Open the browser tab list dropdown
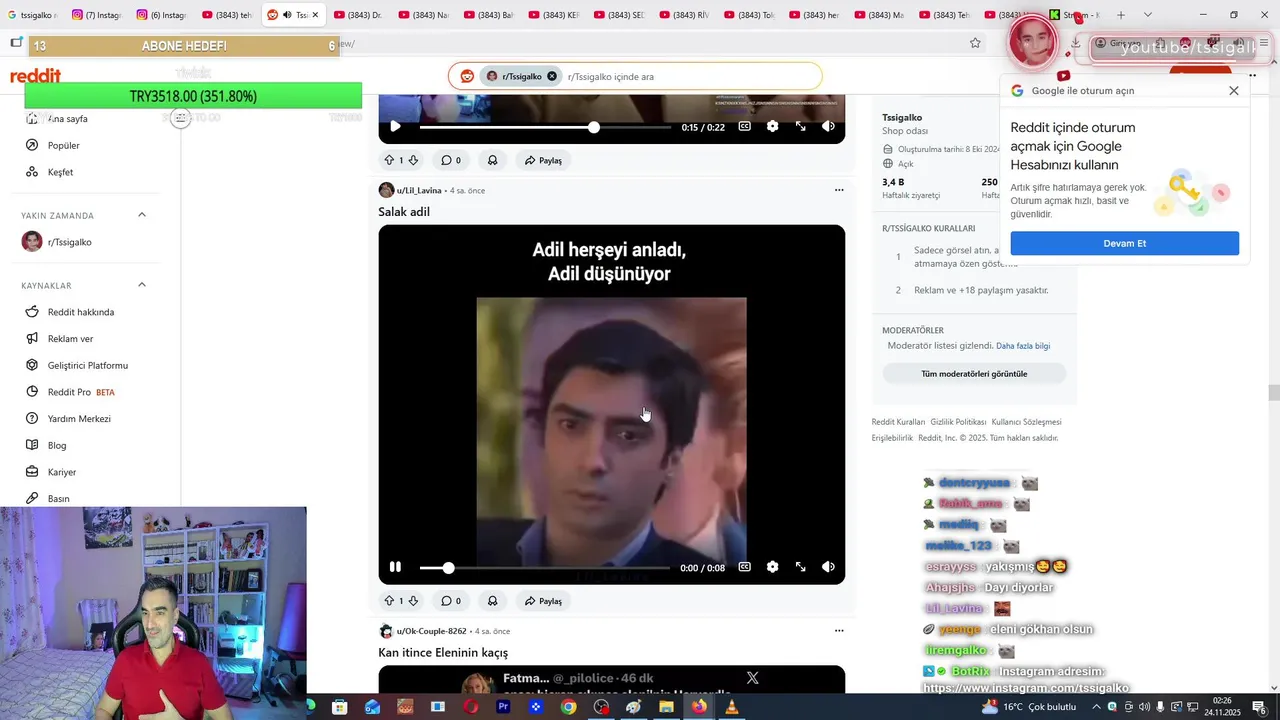1280x720 pixels. [x=1147, y=15]
